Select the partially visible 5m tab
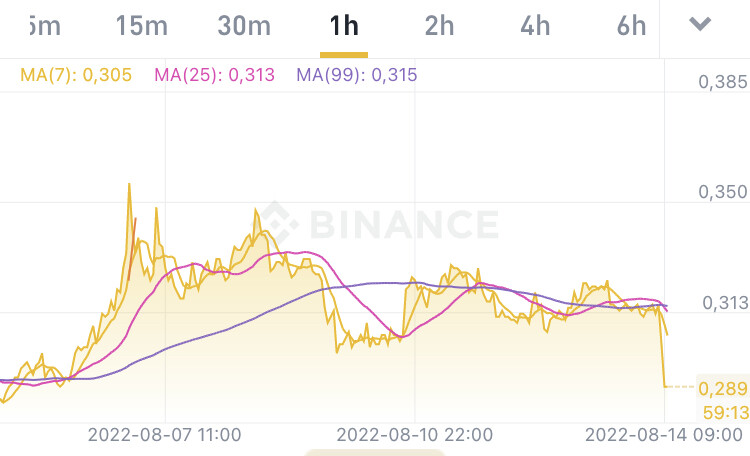 click(x=44, y=26)
